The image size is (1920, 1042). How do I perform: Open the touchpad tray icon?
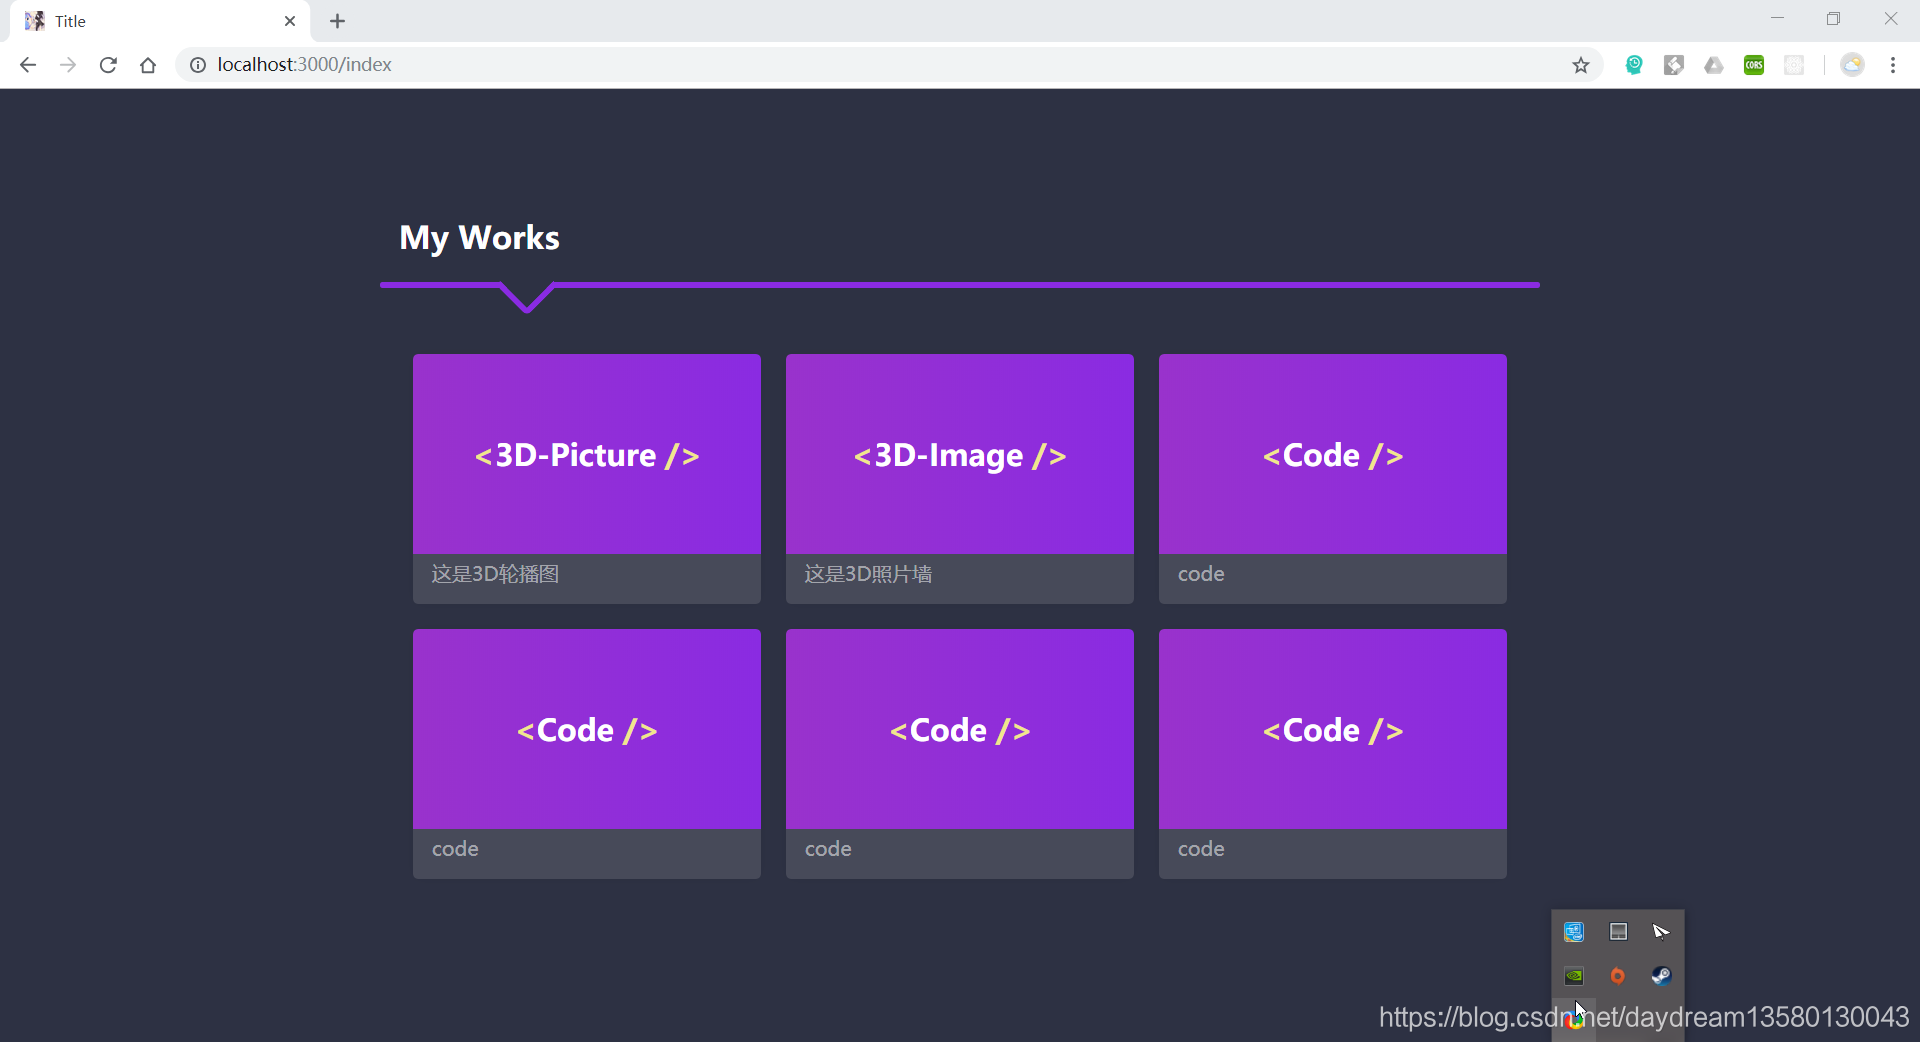pyautogui.click(x=1618, y=932)
